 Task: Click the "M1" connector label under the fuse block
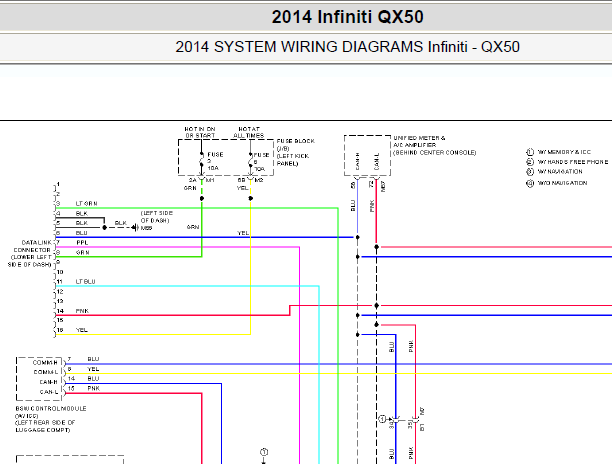pyautogui.click(x=210, y=180)
